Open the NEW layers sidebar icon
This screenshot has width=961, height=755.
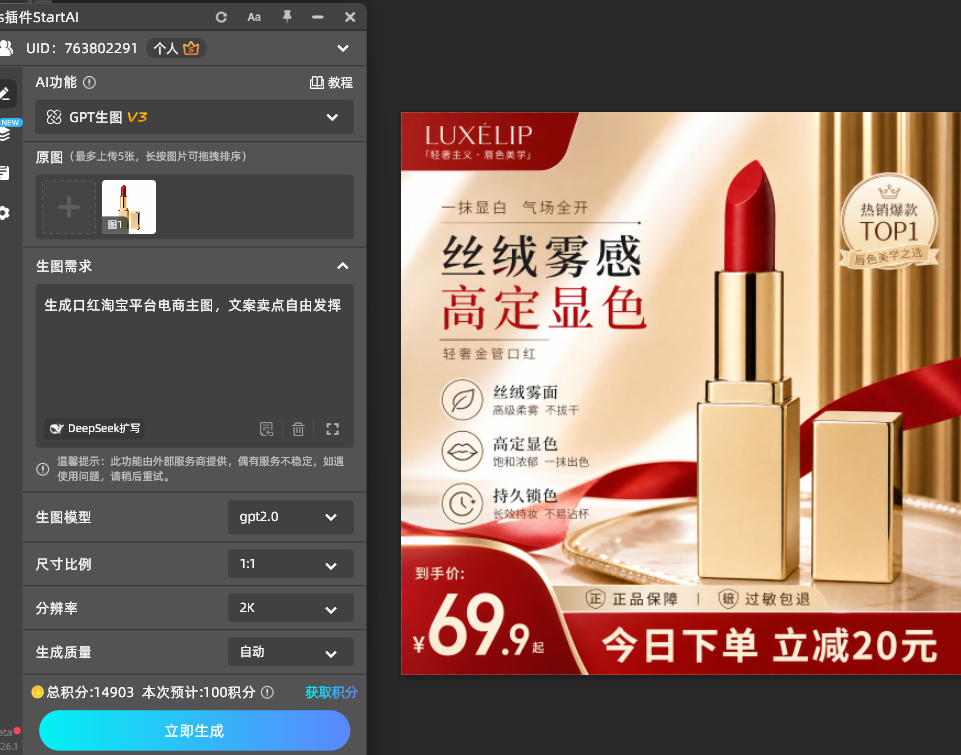click(6, 133)
